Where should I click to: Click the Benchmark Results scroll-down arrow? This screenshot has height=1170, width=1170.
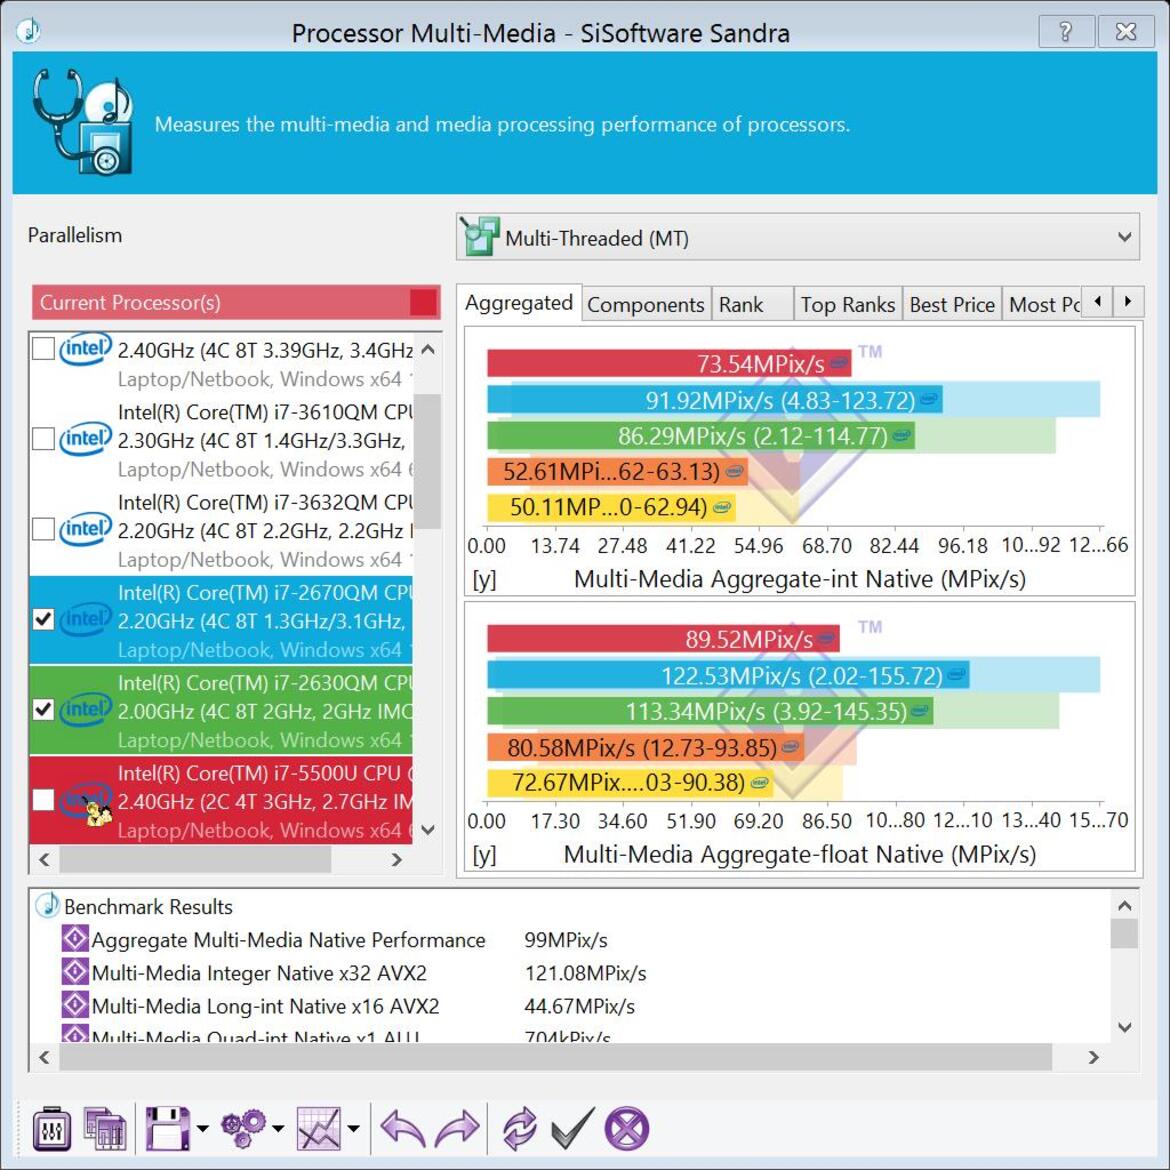point(1124,1027)
